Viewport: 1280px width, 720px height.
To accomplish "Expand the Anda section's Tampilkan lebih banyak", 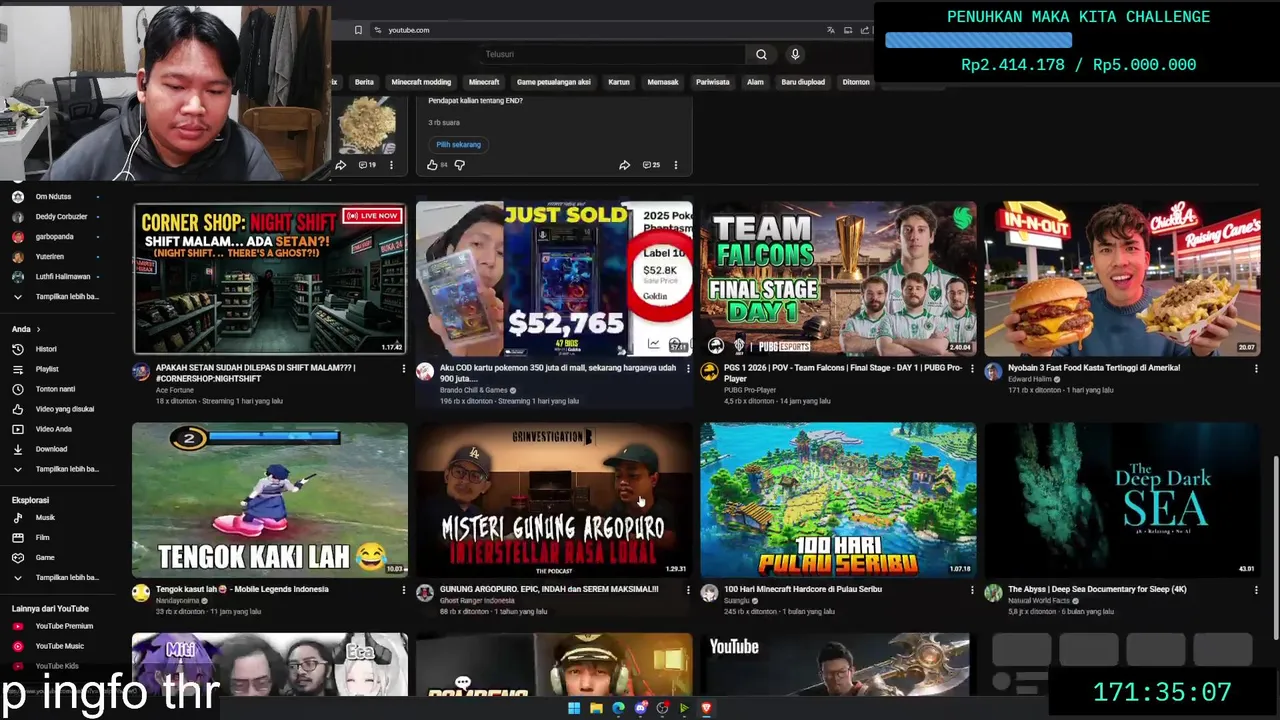I will coord(56,469).
